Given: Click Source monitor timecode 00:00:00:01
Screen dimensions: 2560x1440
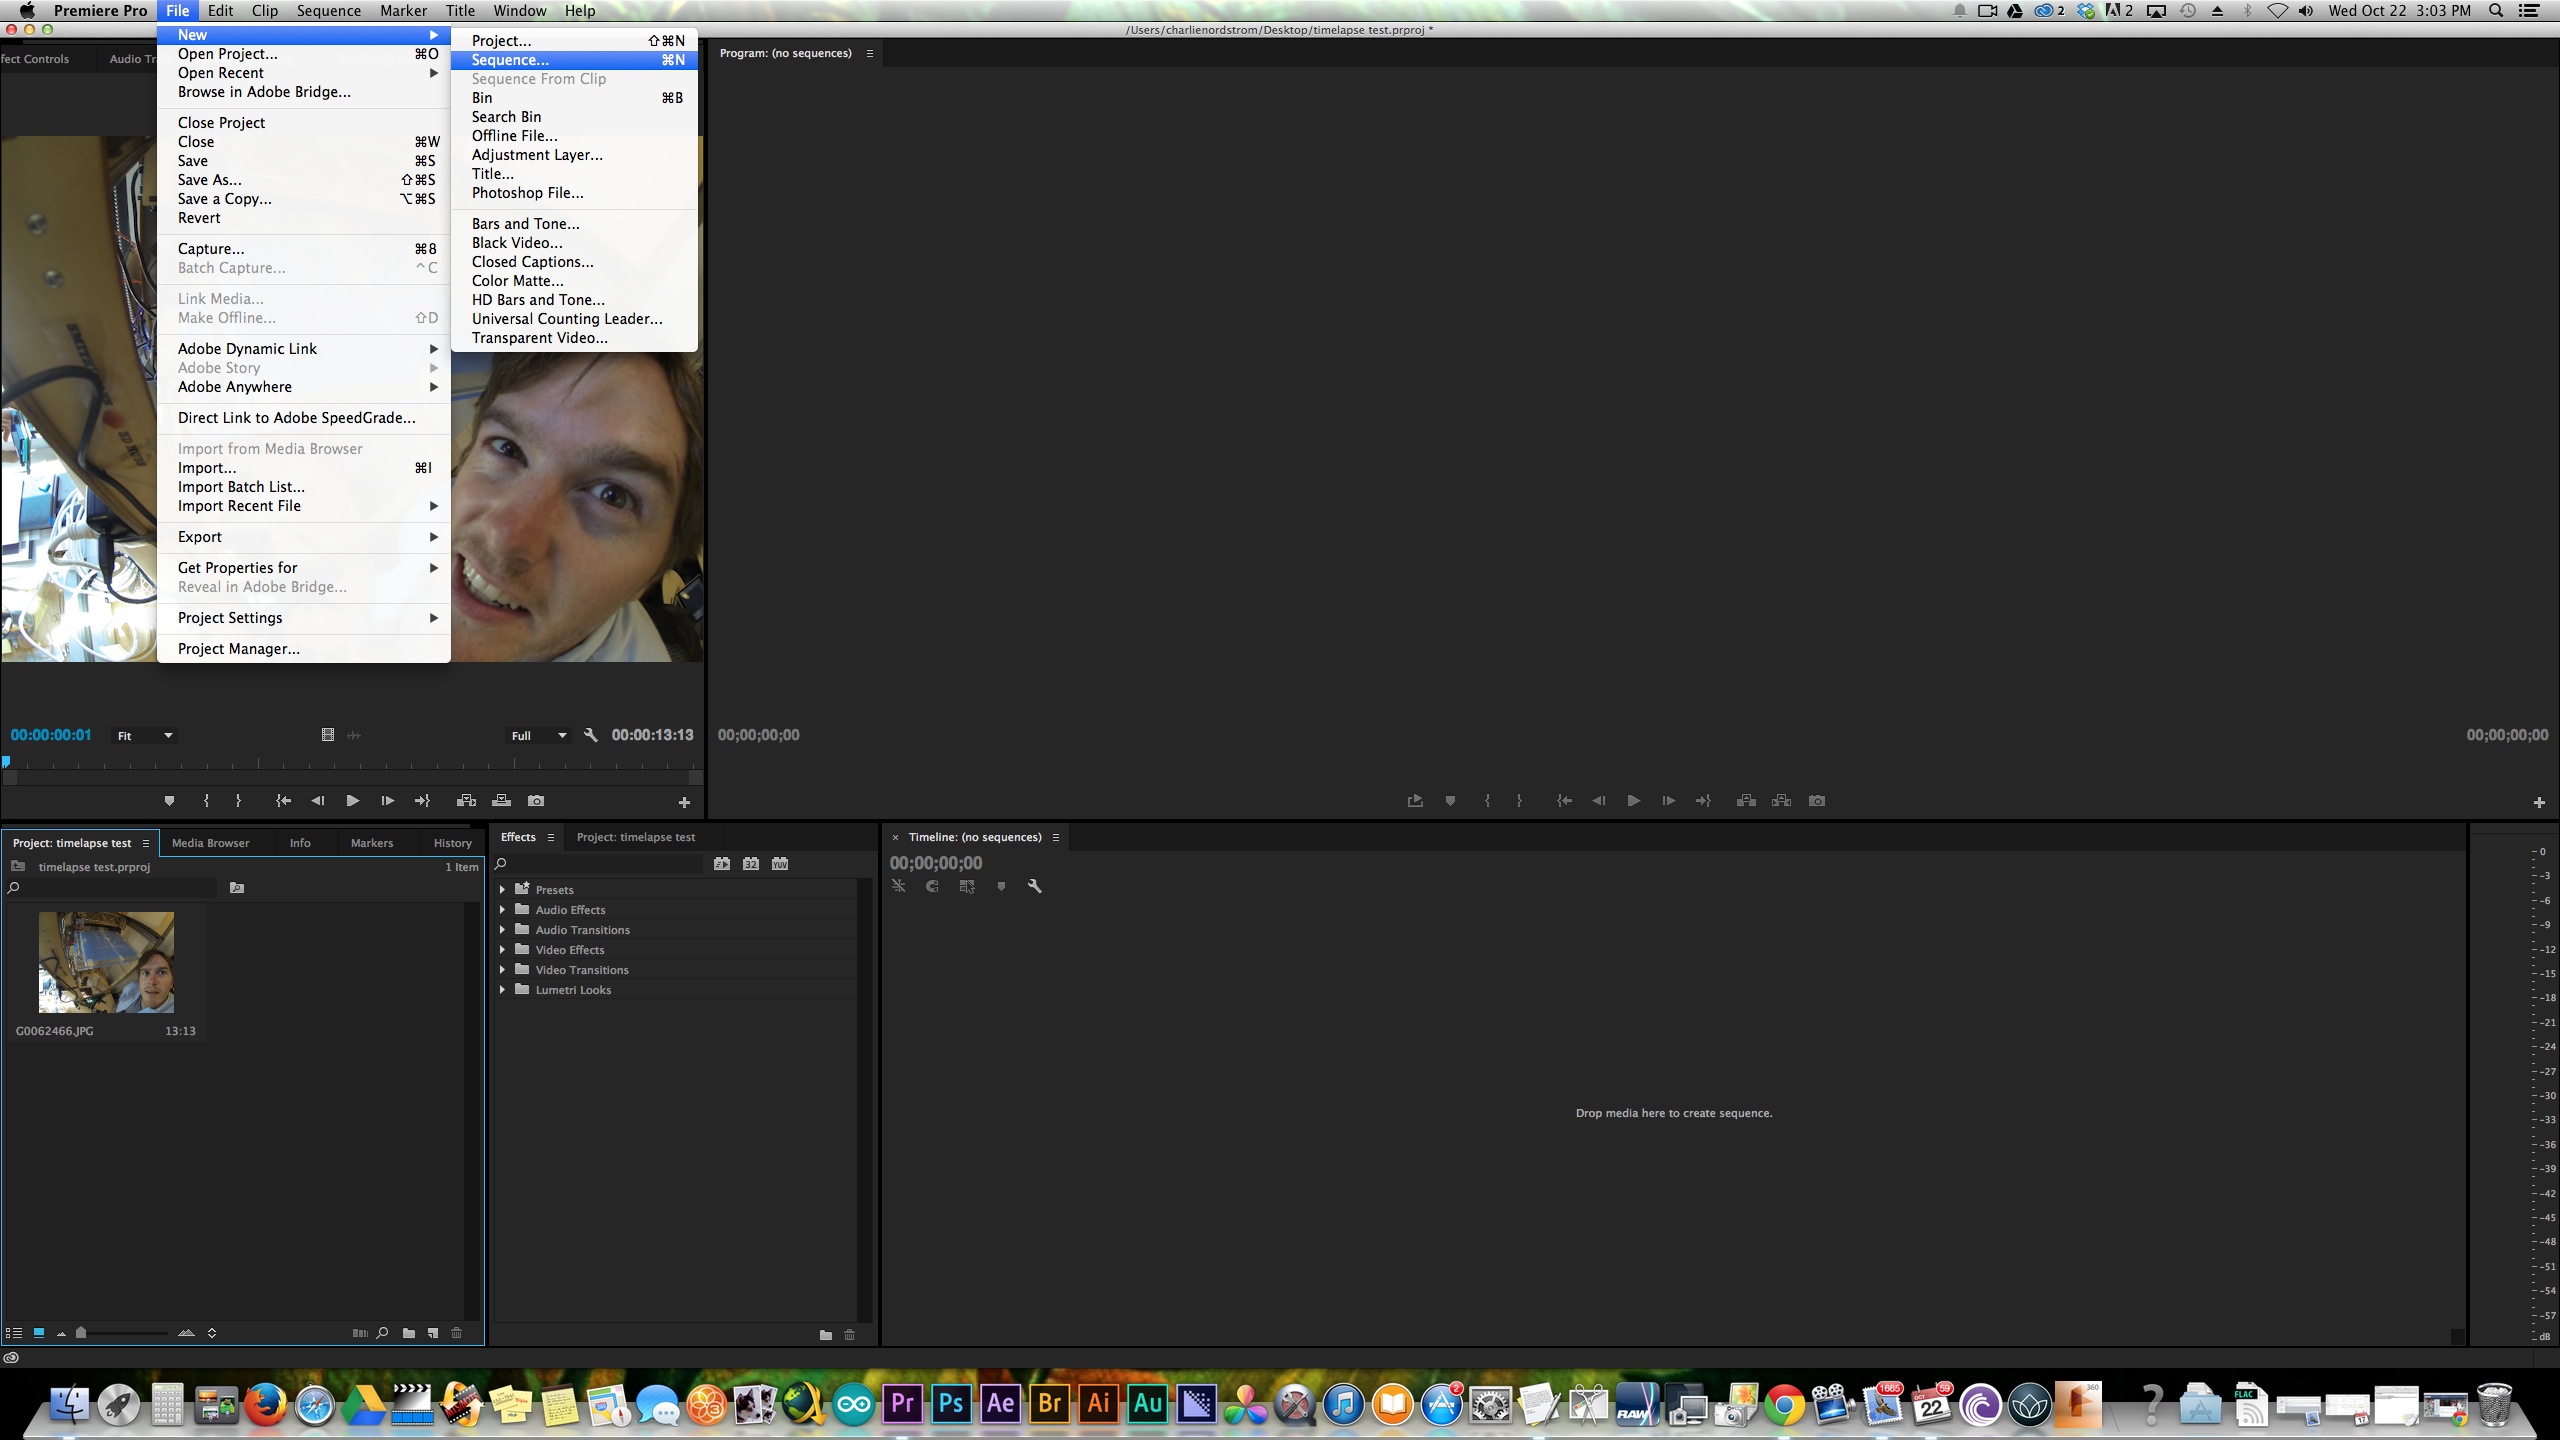Looking at the screenshot, I should click(x=51, y=735).
